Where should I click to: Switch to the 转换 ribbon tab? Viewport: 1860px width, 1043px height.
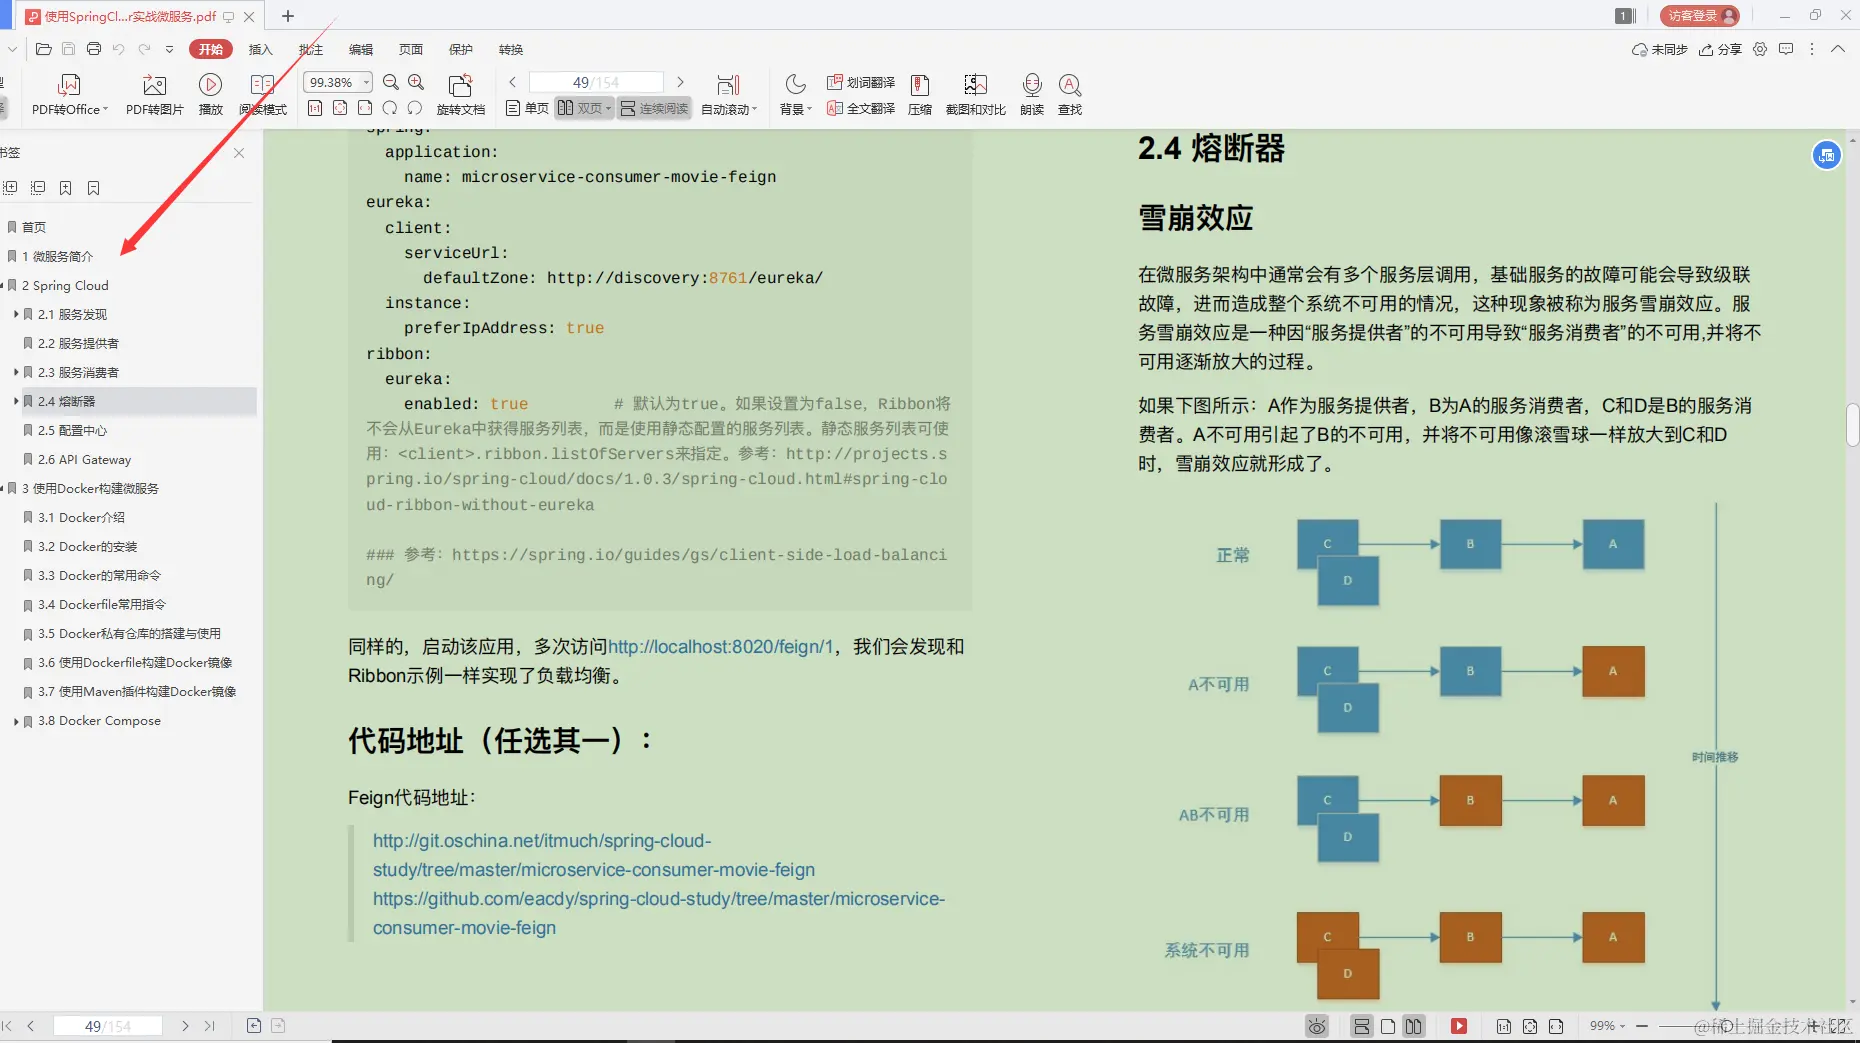(510, 49)
